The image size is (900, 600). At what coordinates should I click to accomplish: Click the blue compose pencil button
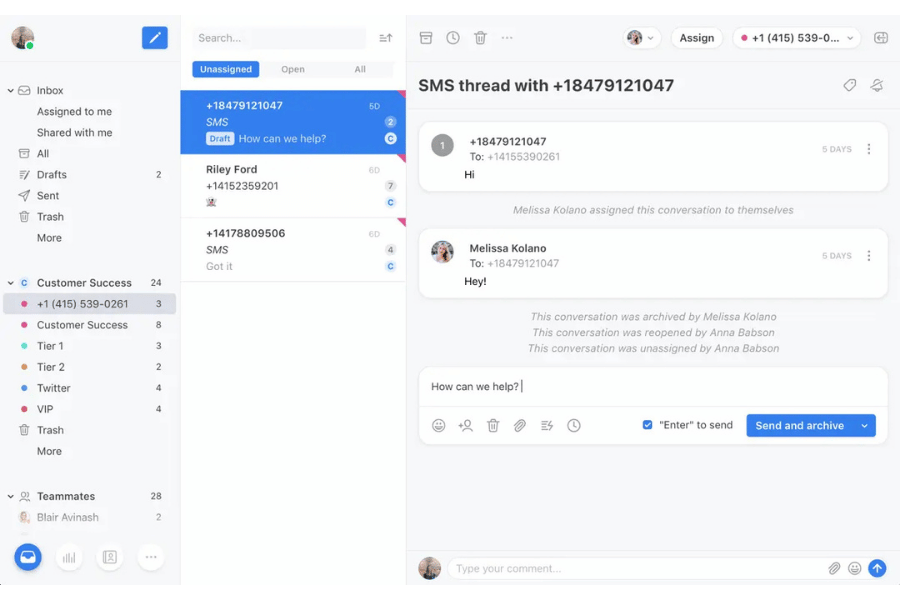point(154,38)
